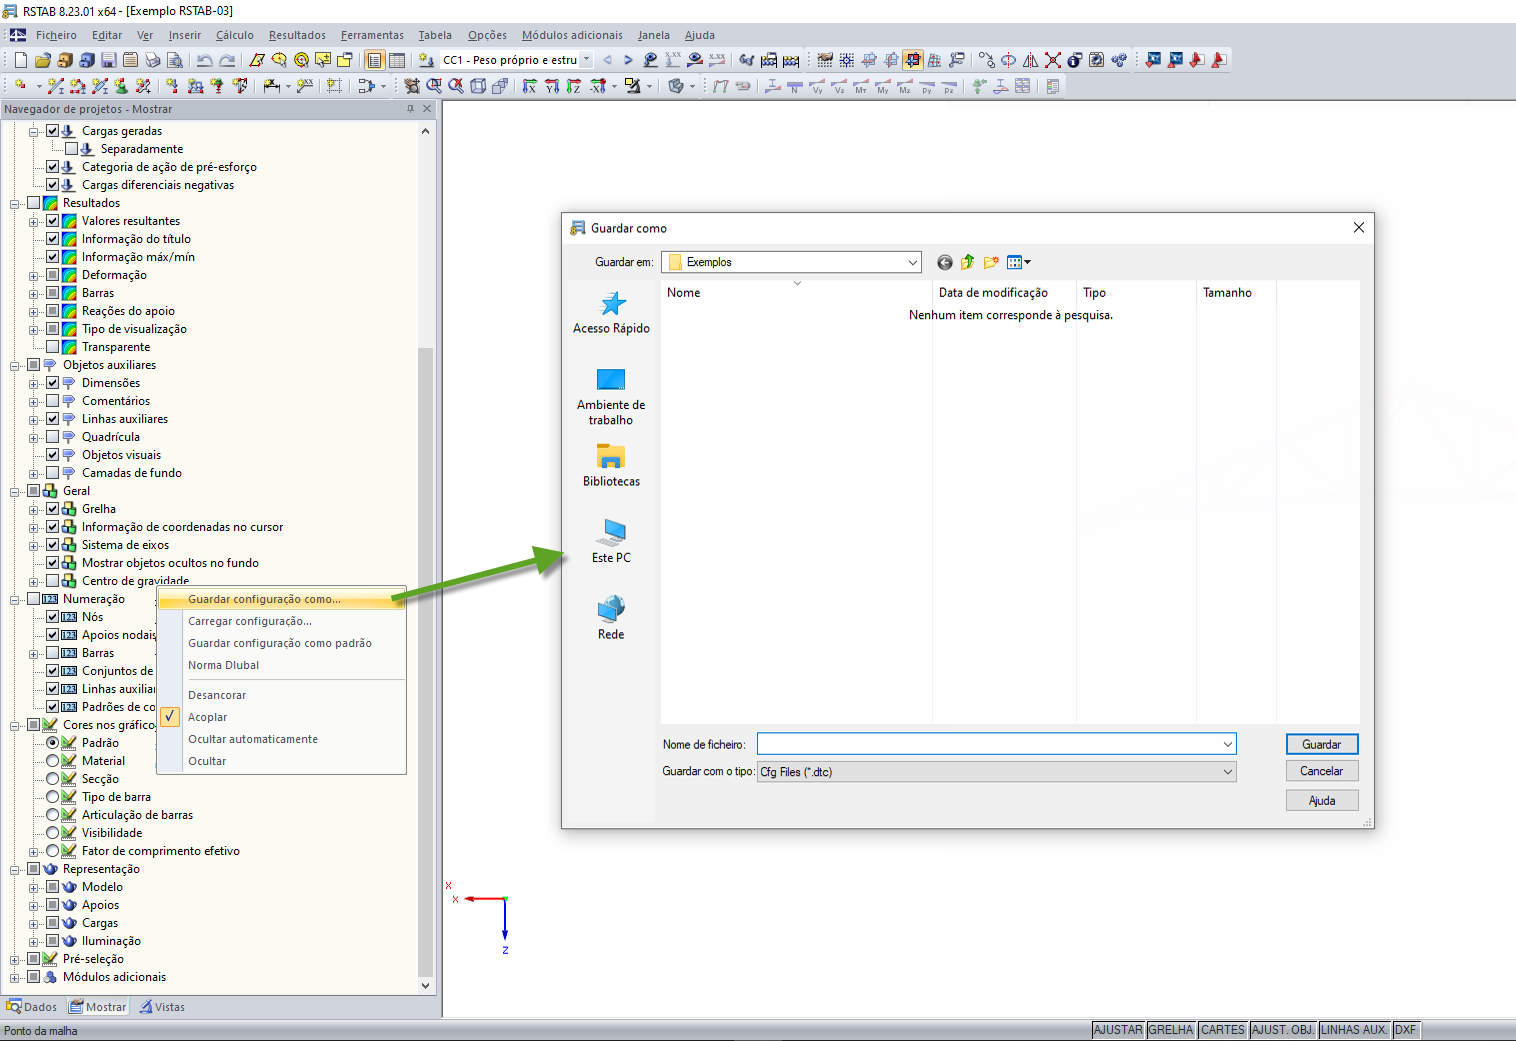Click the printer icon in the toolbar
Viewport: 1516px width, 1041px height.
tap(152, 60)
